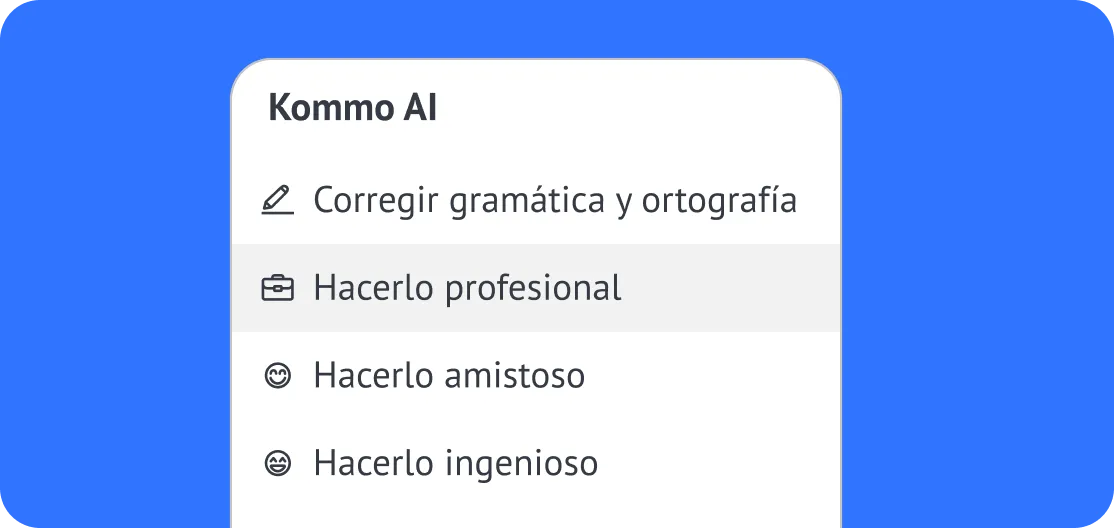Click the word "Corregir" in first option
Screen dimensions: 1114x528
(375, 201)
